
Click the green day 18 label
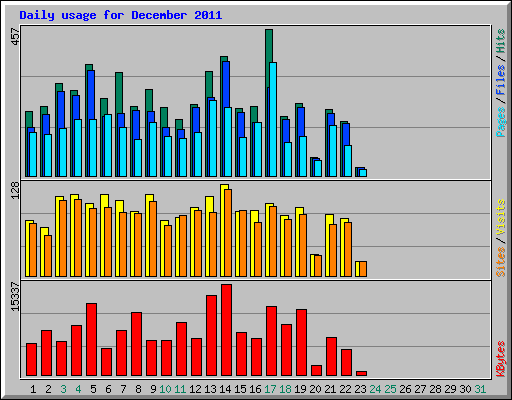coord(285,389)
